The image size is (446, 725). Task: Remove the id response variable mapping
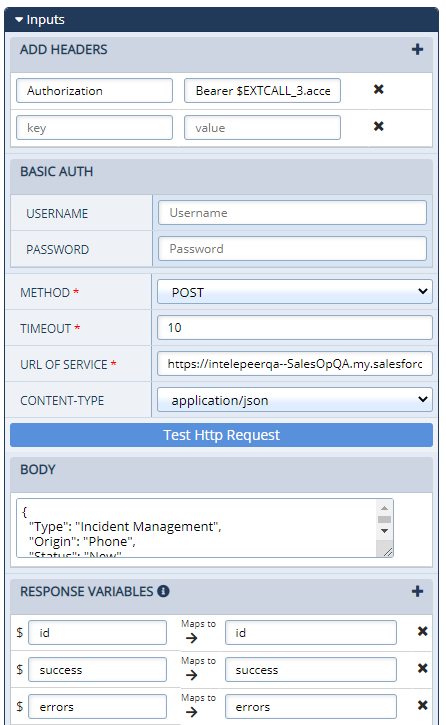(x=422, y=631)
